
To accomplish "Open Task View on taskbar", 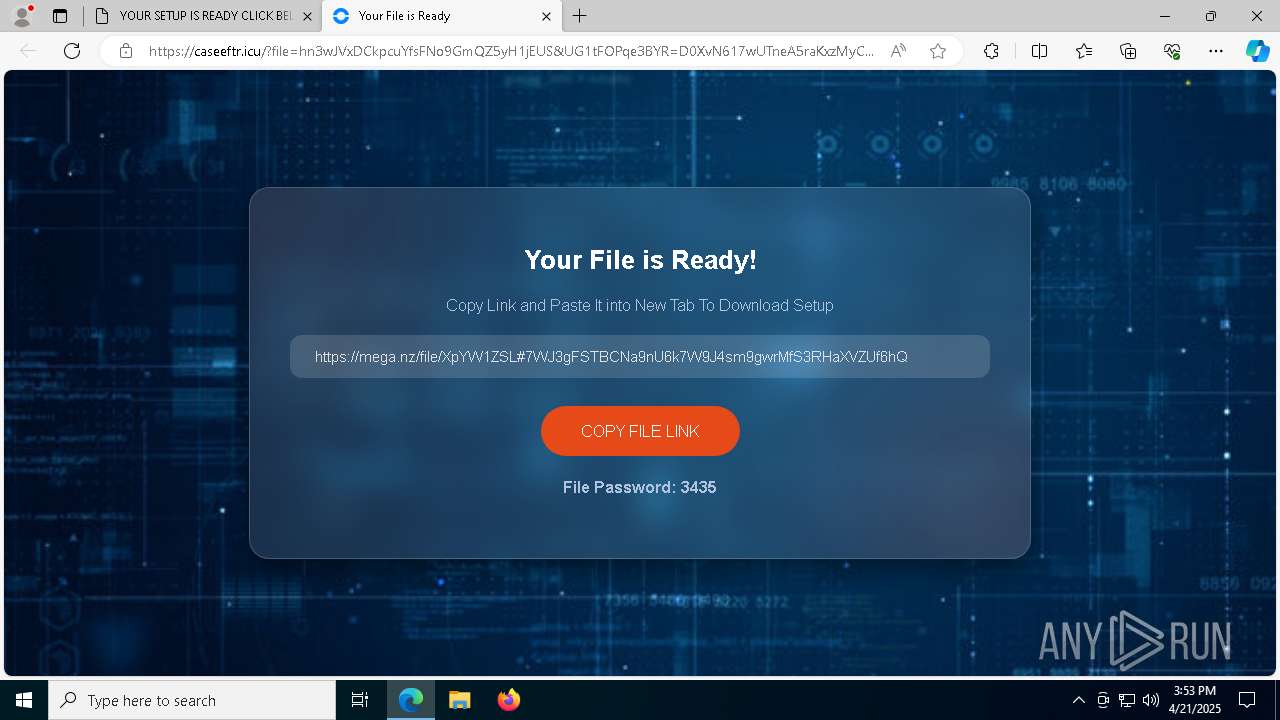I will (x=360, y=700).
